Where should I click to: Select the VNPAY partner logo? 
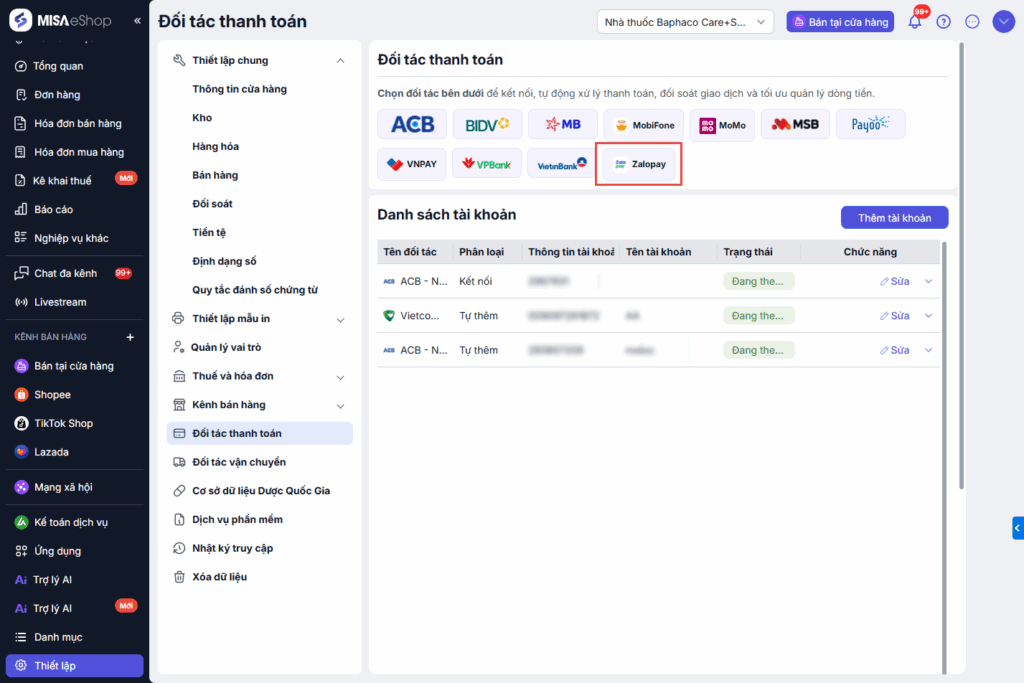coord(412,164)
